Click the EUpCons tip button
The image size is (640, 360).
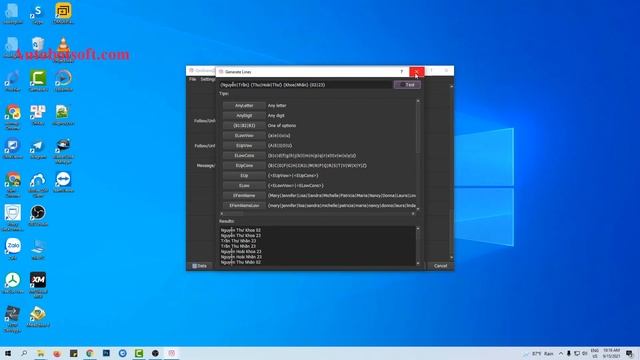coord(244,165)
